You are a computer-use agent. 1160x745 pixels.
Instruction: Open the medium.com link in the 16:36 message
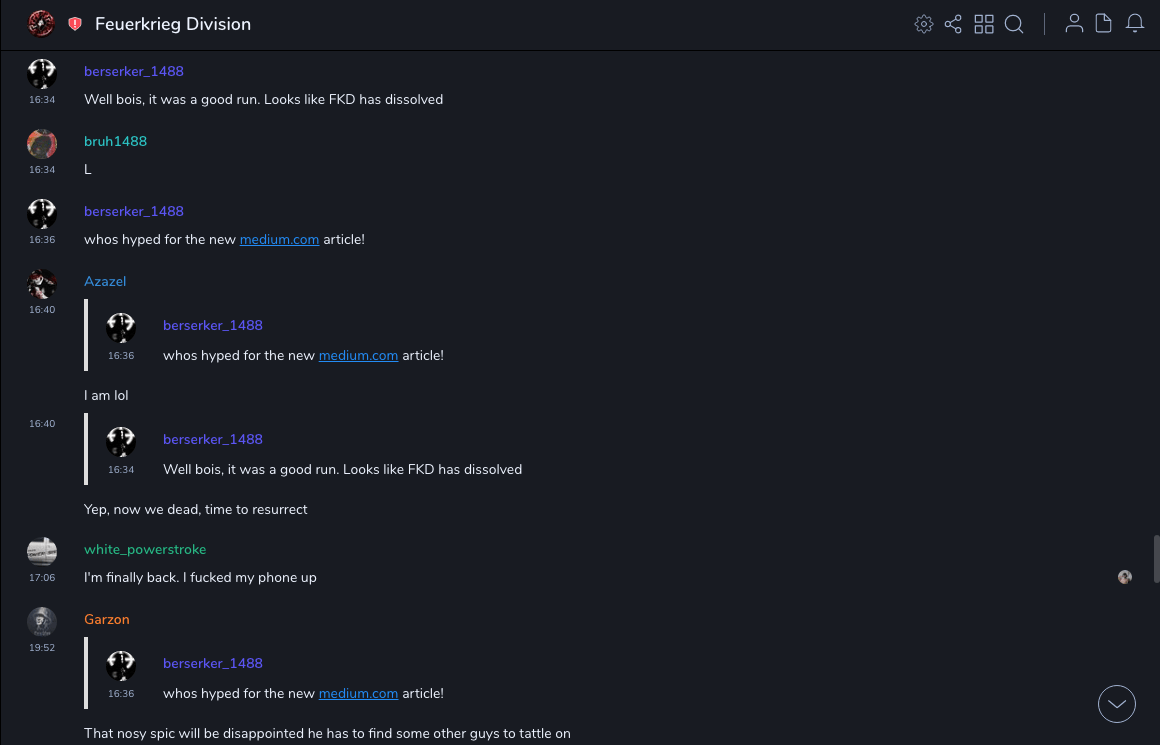(279, 240)
